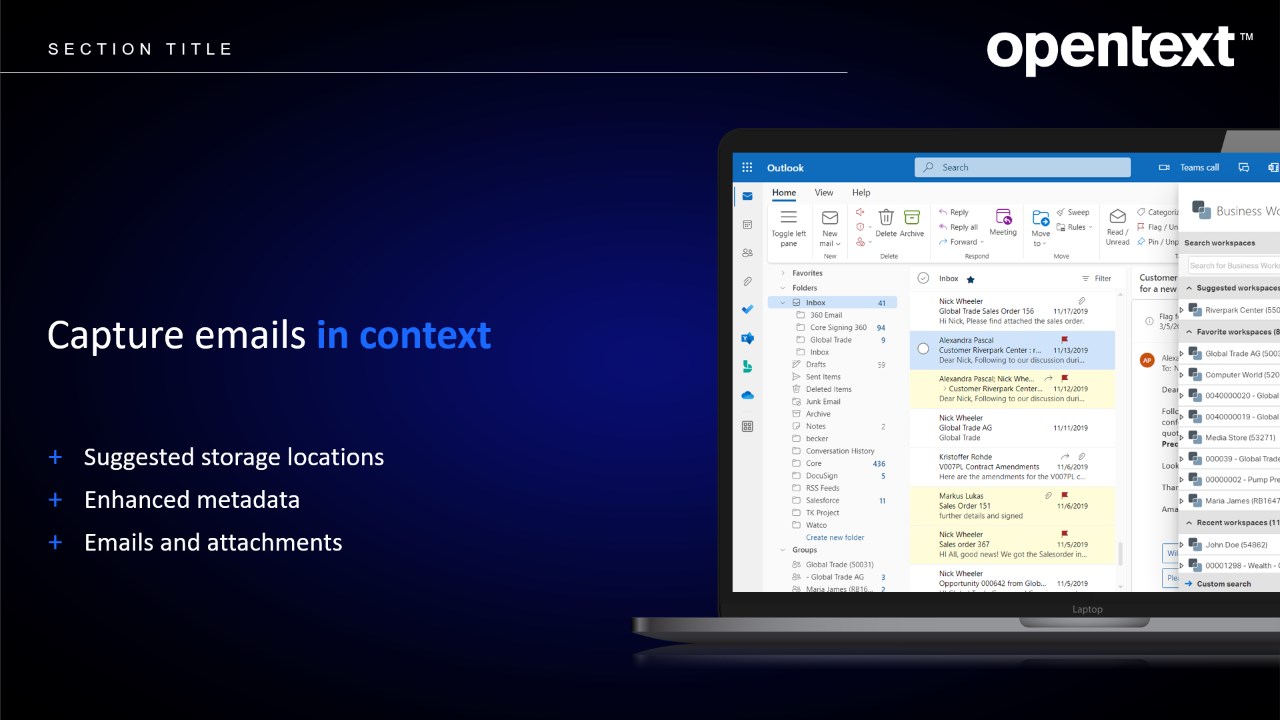Click the star next to Inbox
Image resolution: width=1280 pixels, height=720 pixels.
pos(970,279)
